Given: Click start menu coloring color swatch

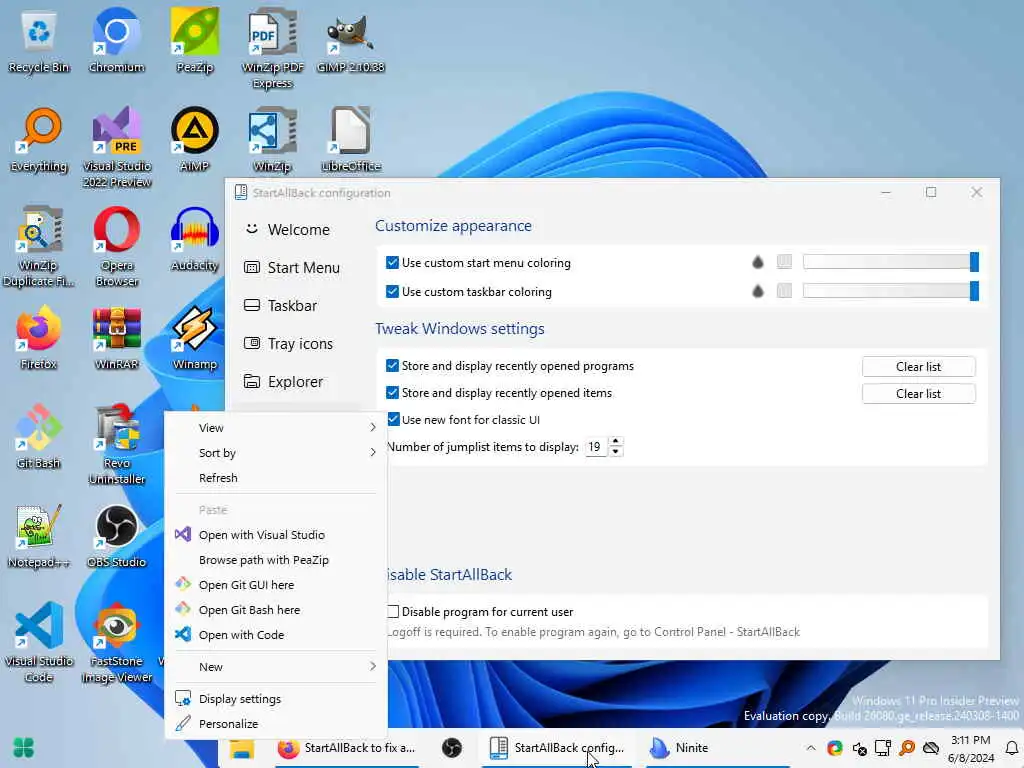Looking at the screenshot, I should tap(784, 262).
